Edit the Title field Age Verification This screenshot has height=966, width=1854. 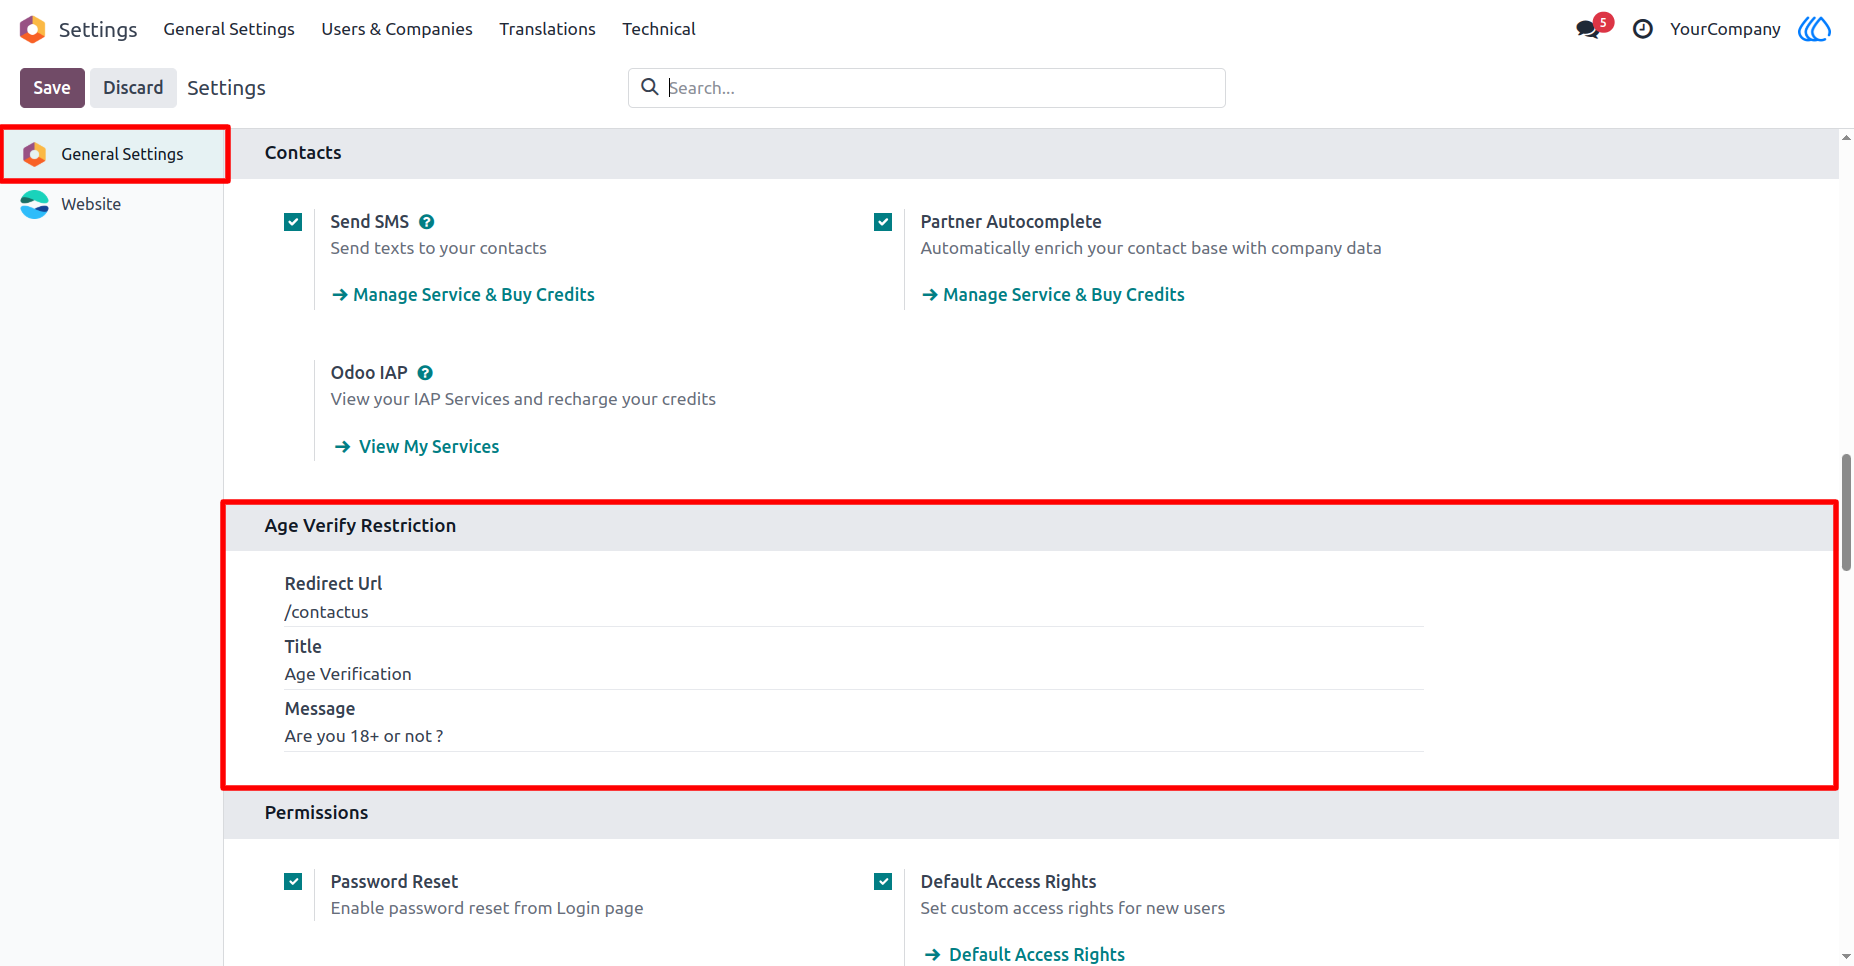(x=854, y=675)
